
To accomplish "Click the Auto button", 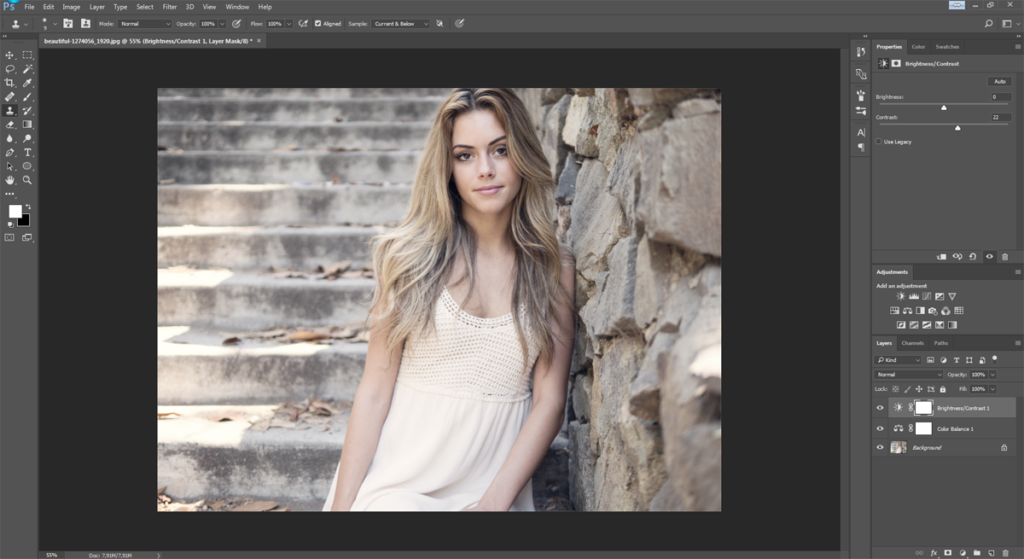I will coord(998,81).
